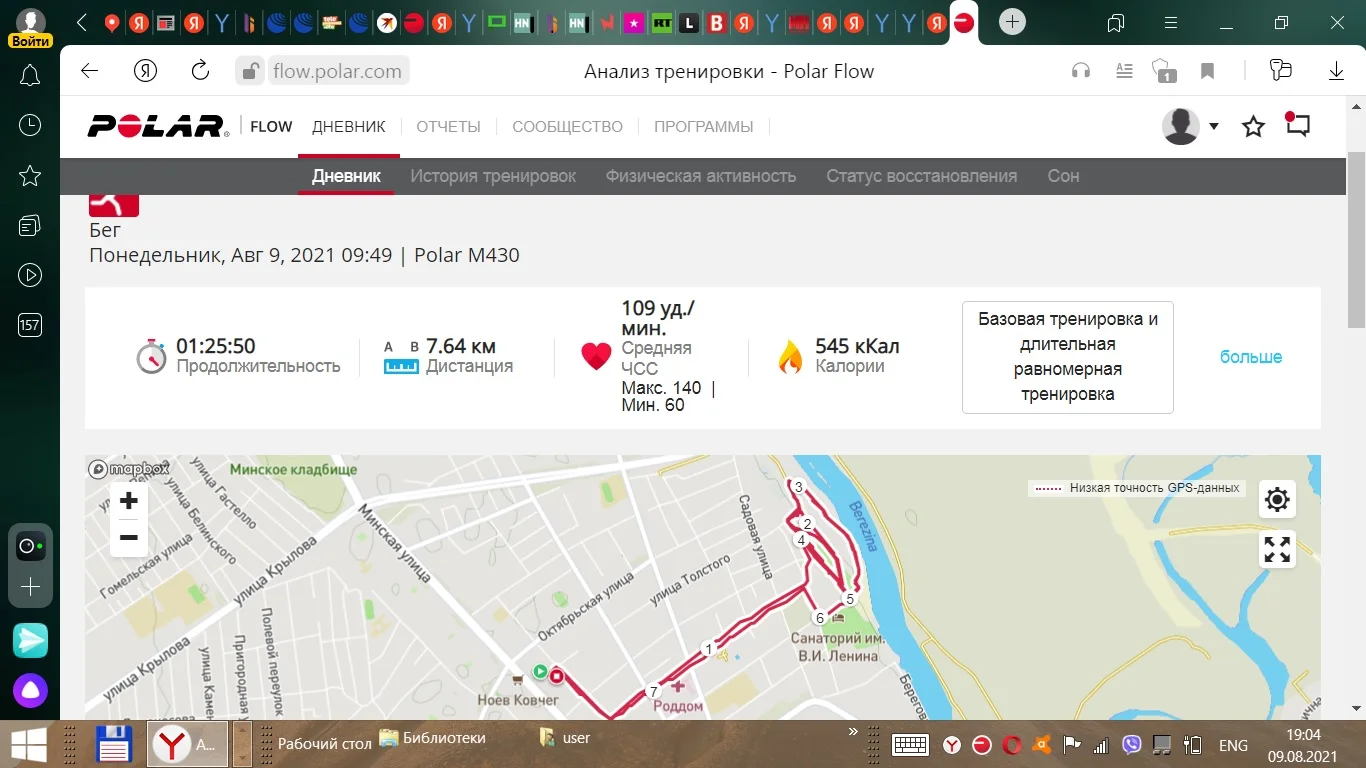The width and height of the screenshot is (1366, 768).
Task: Open the user profile dropdown arrow
Action: tap(1214, 126)
